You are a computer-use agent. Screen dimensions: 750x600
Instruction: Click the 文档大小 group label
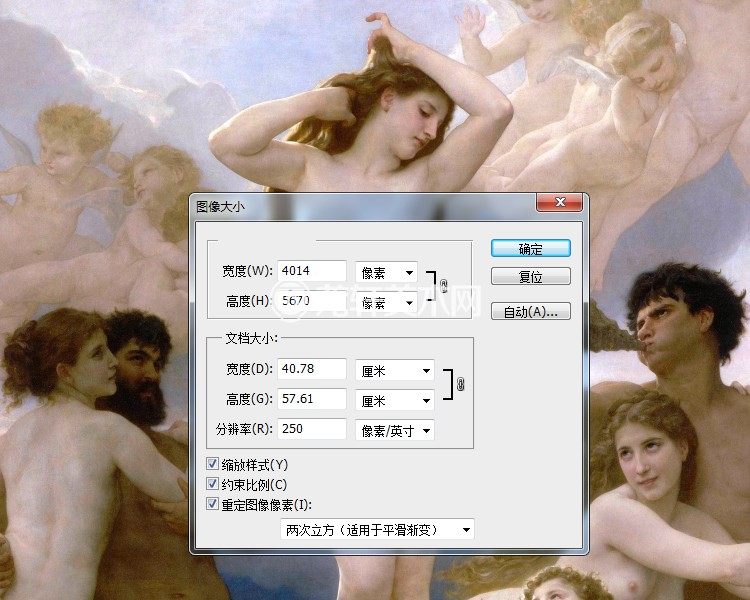click(x=251, y=338)
